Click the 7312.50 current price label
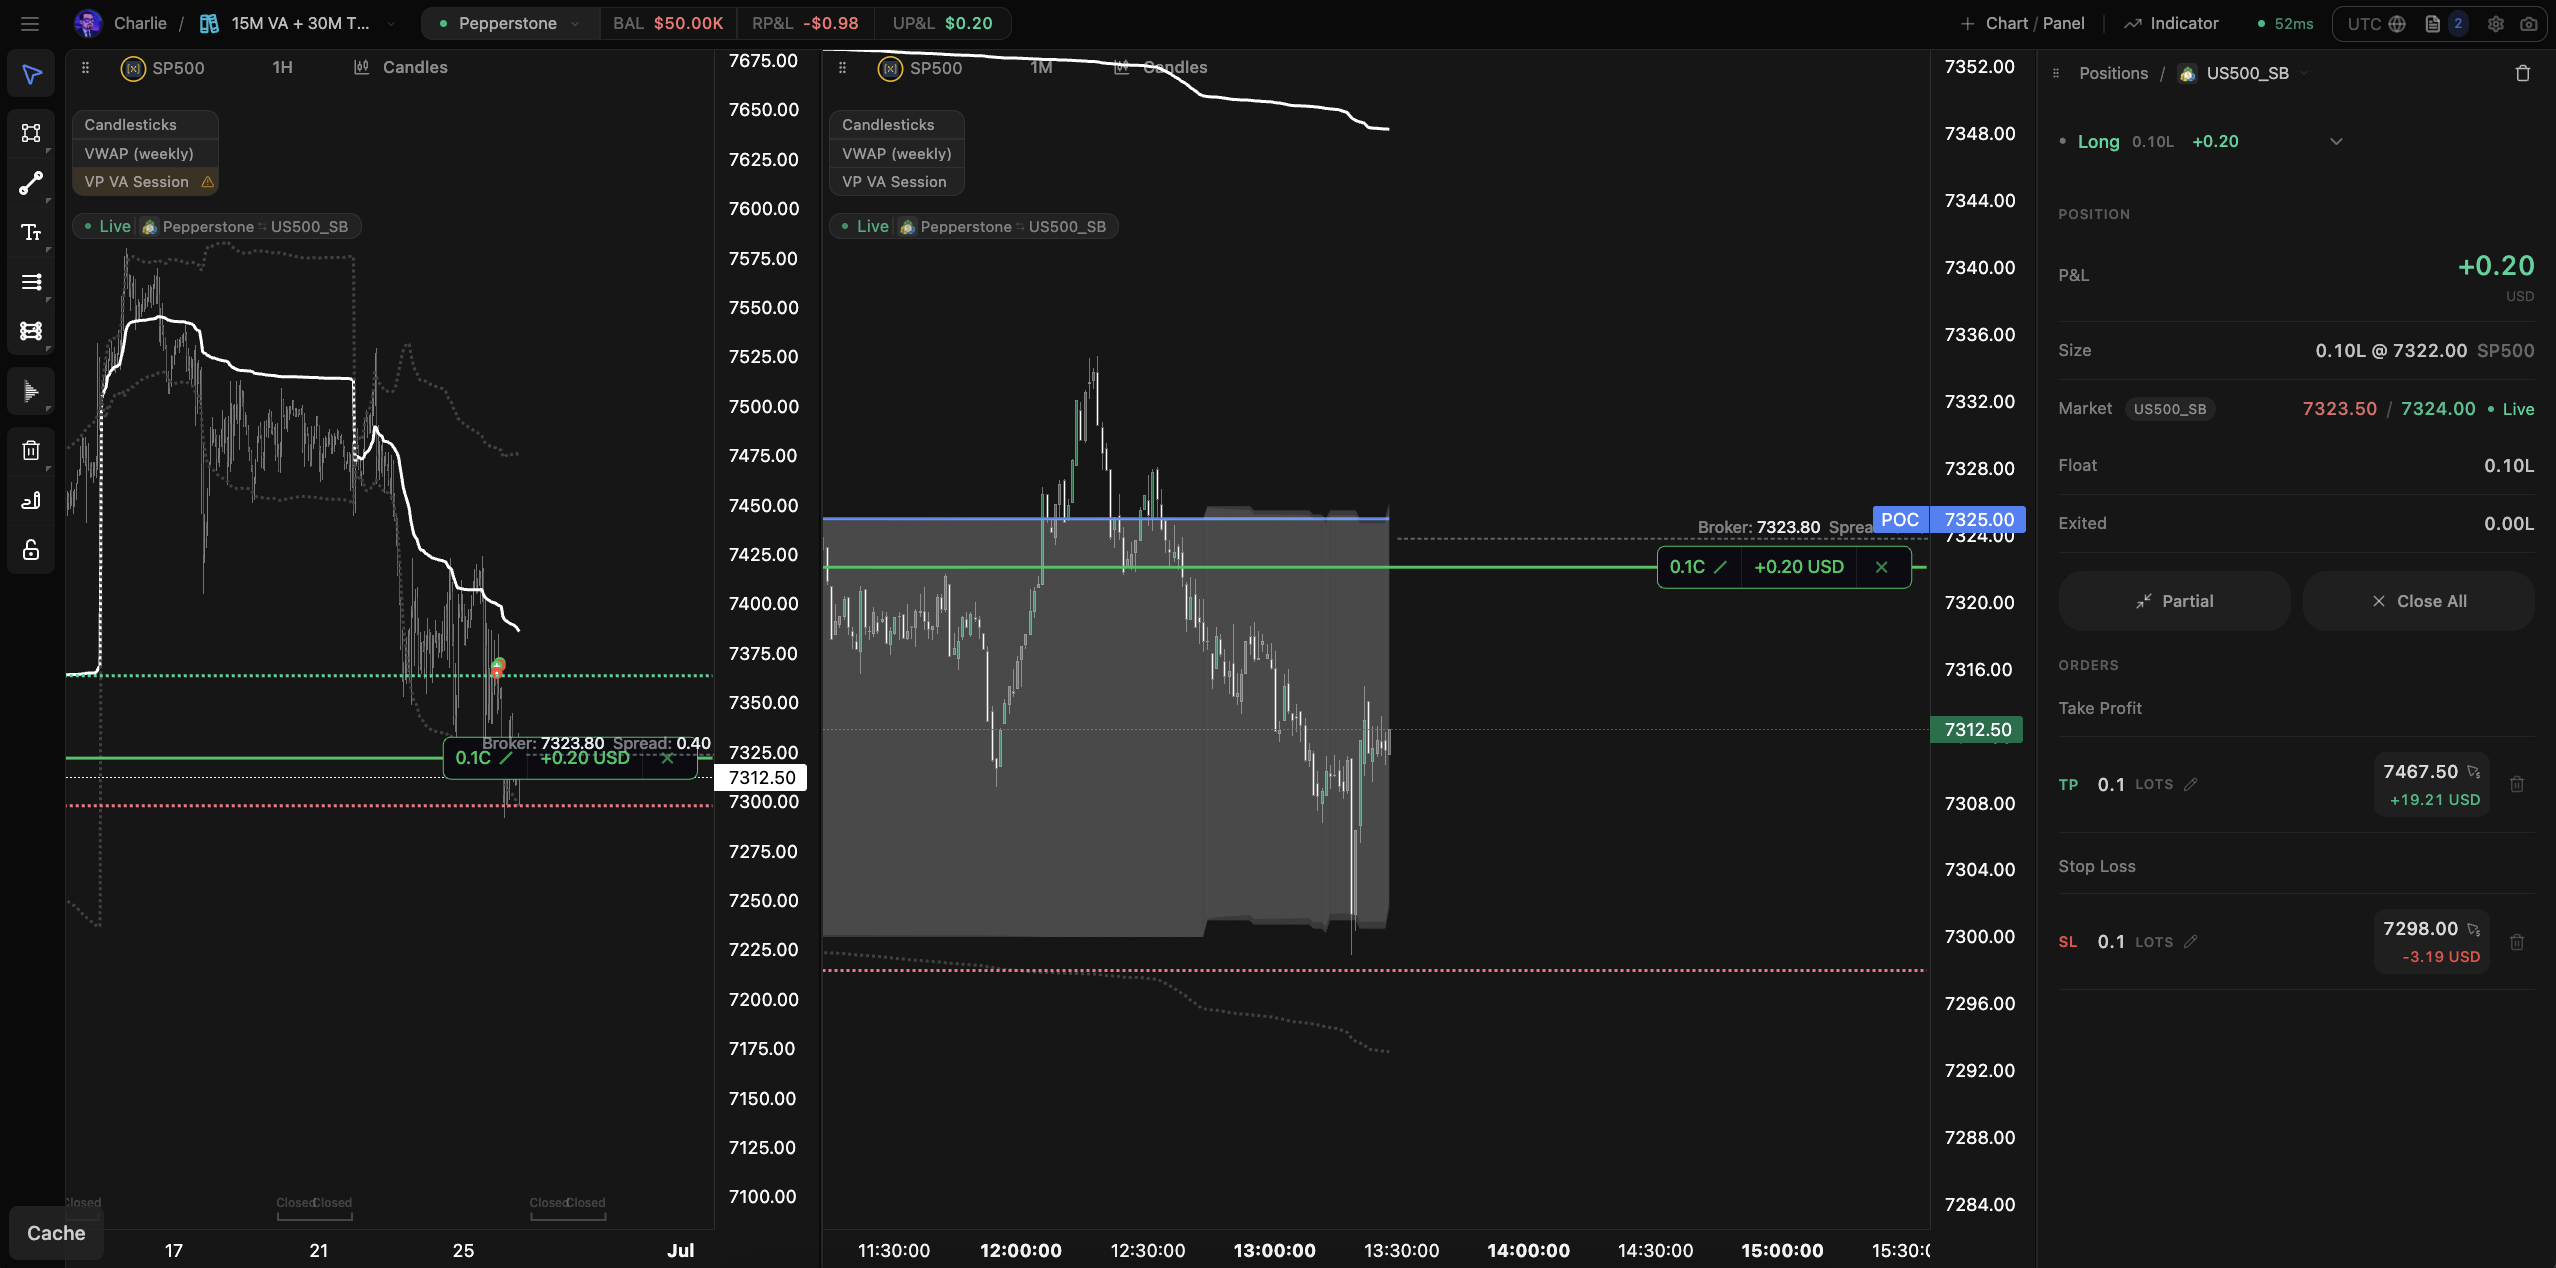Image resolution: width=2556 pixels, height=1268 pixels. click(x=1978, y=730)
